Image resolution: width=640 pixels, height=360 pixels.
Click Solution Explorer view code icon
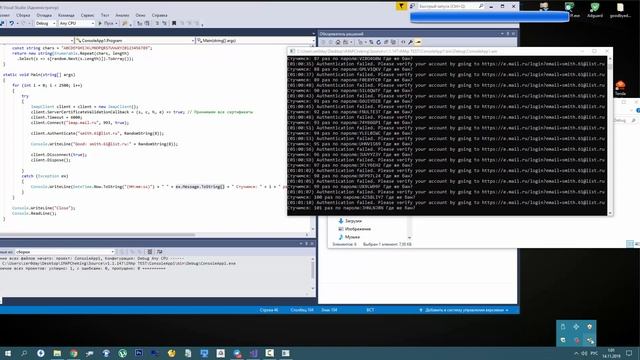tap(403, 42)
